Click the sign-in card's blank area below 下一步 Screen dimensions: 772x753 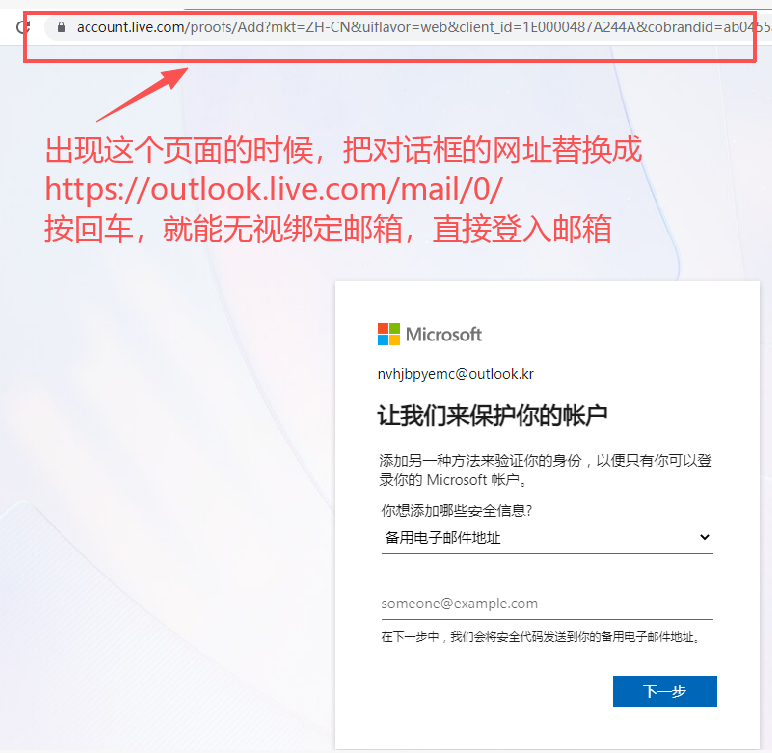point(547,729)
